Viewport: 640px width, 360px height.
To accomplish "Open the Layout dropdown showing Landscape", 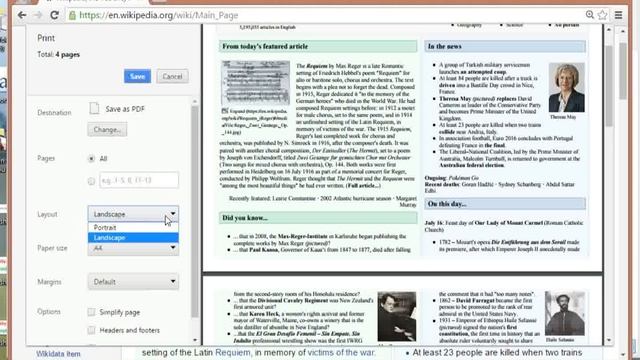I will pos(133,214).
